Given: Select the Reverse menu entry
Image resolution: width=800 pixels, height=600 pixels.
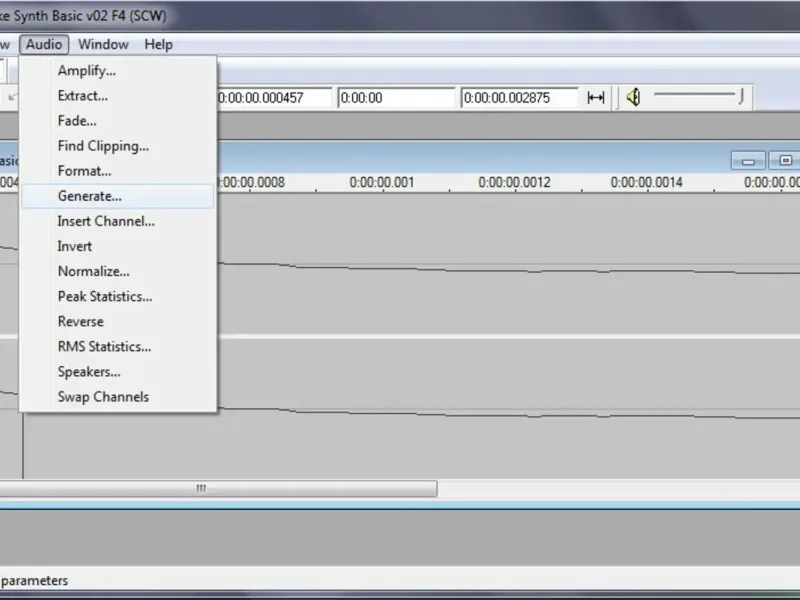Looking at the screenshot, I should pos(118,321).
